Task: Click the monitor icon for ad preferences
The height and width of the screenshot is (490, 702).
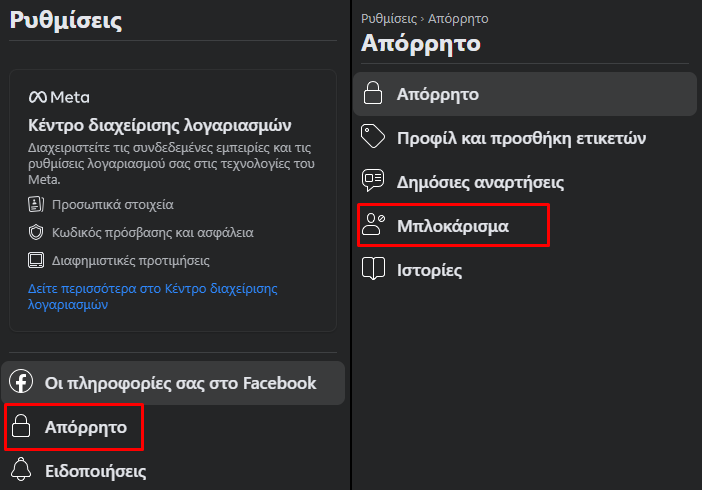Action: pyautogui.click(x=36, y=260)
